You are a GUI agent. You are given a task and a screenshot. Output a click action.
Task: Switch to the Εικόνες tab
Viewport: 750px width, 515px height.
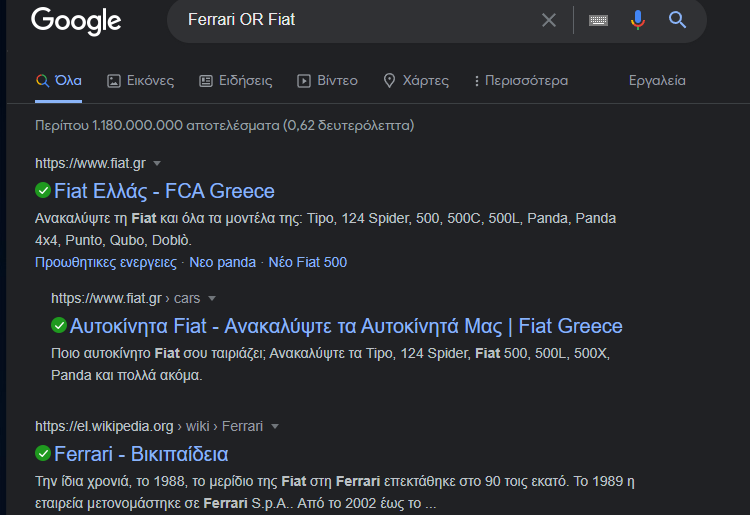[141, 80]
